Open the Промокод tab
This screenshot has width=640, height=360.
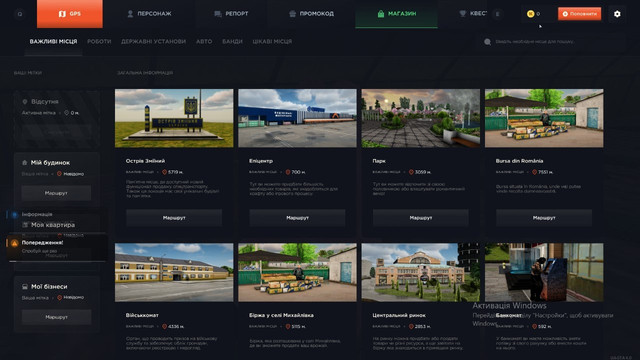click(x=311, y=14)
